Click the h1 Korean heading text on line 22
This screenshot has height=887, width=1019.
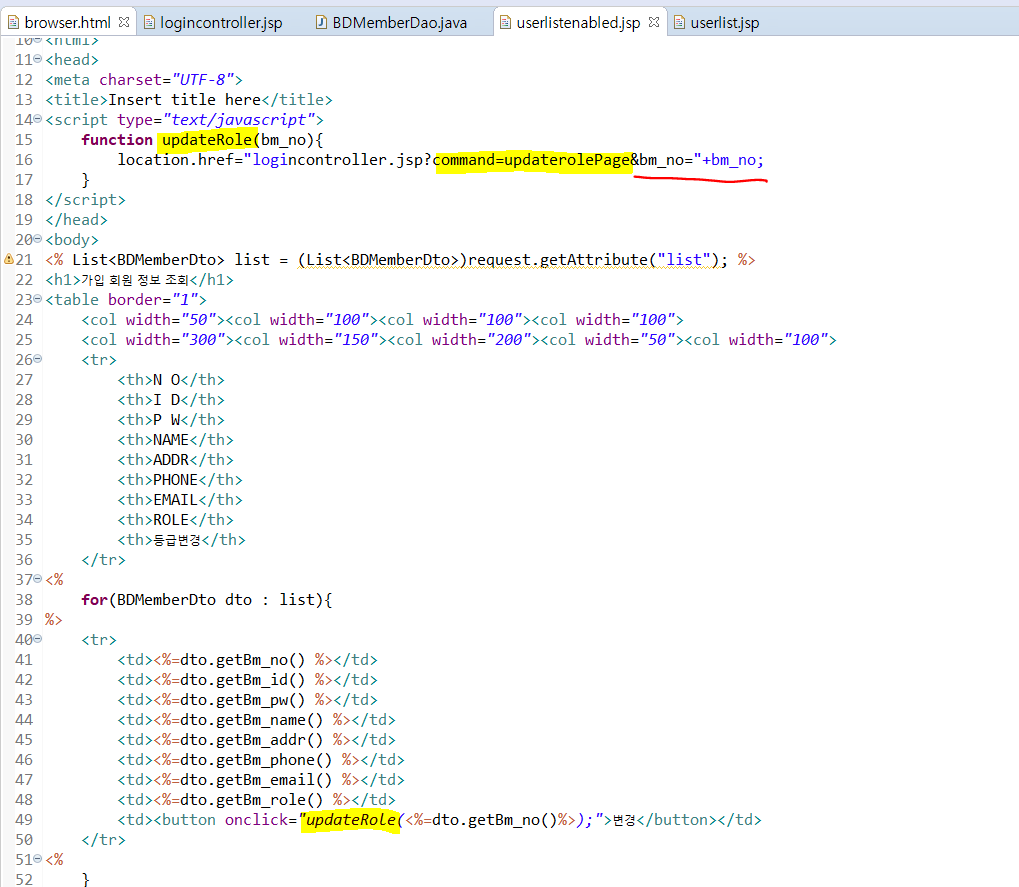coord(135,280)
